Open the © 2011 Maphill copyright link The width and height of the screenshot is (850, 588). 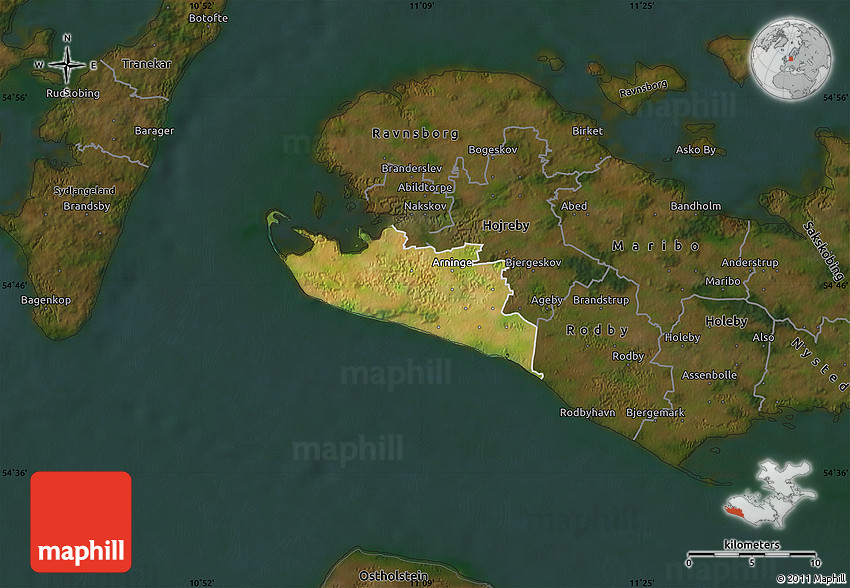tap(810, 579)
